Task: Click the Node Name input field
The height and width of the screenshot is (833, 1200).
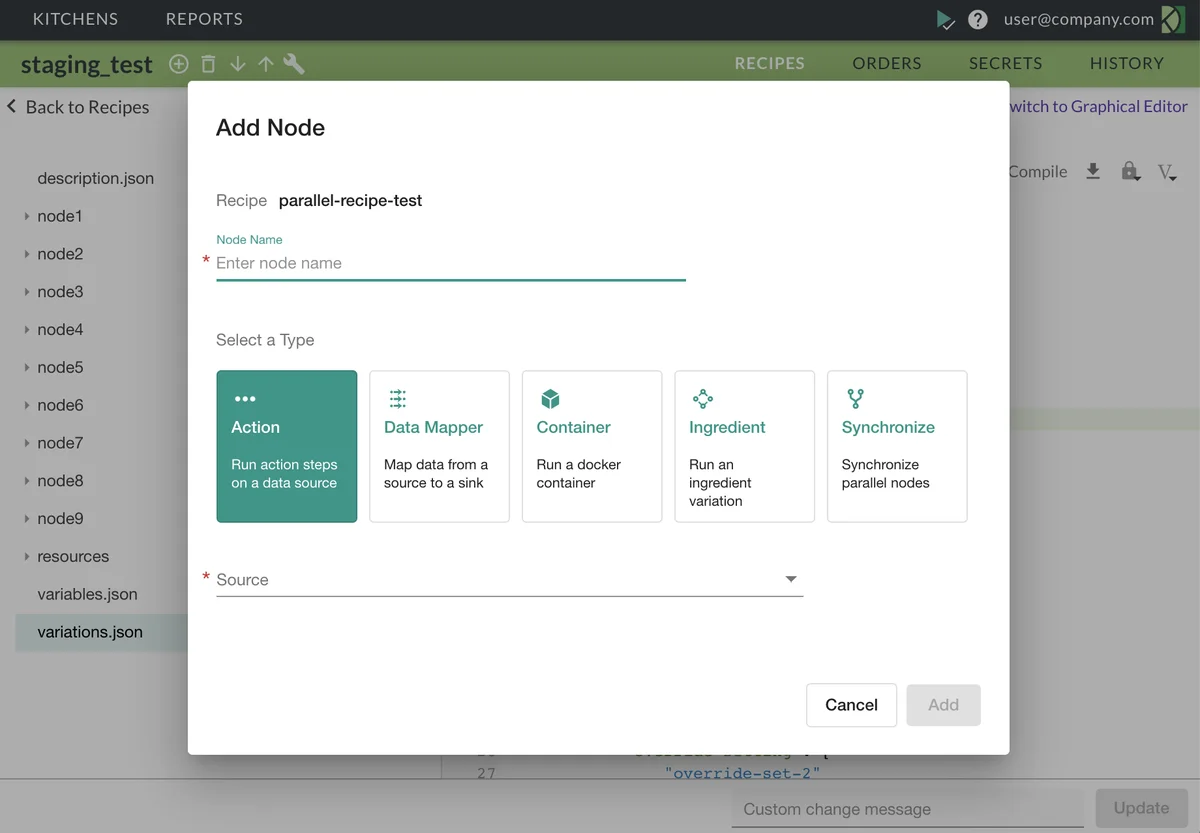Action: pos(450,263)
